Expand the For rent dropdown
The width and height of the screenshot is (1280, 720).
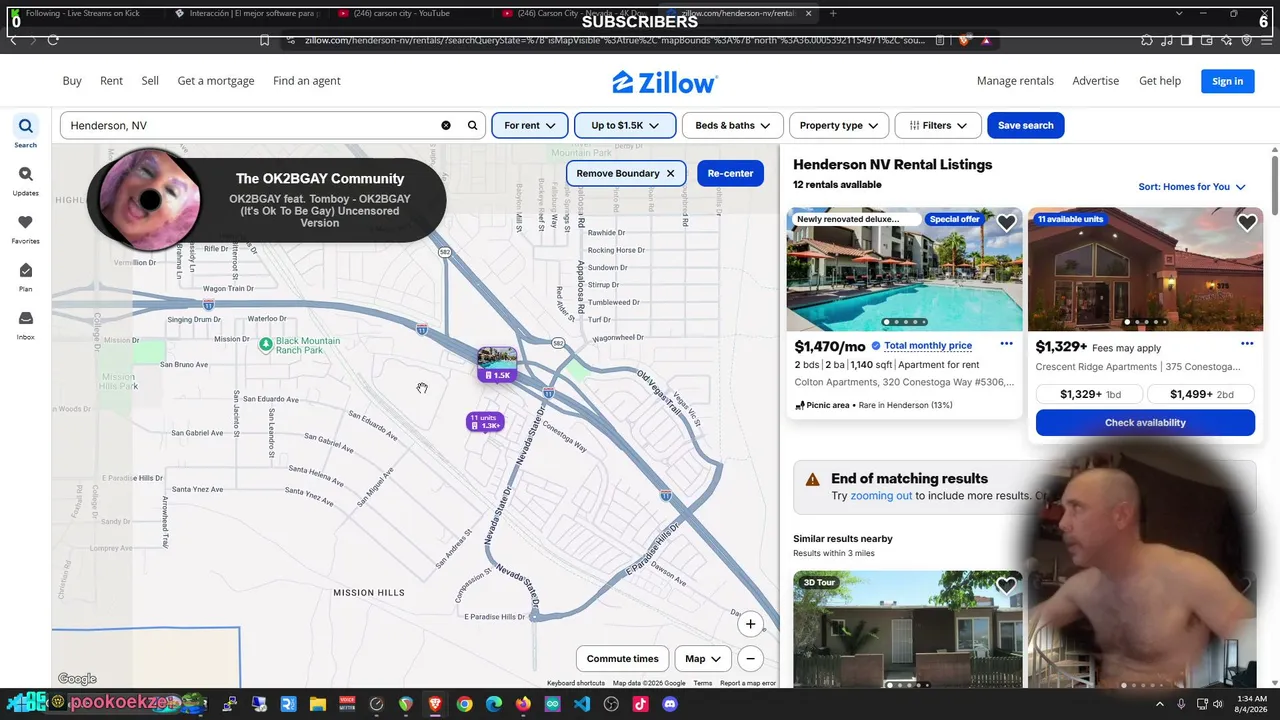pyautogui.click(x=530, y=125)
